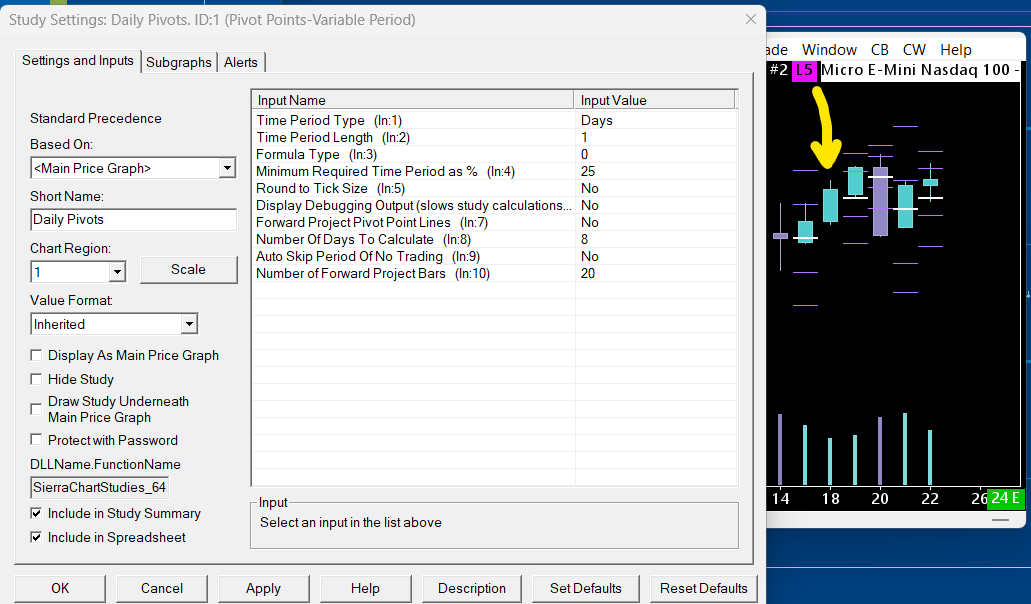Image resolution: width=1031 pixels, height=604 pixels.
Task: Close the Study Settings dialog
Action: pyautogui.click(x=750, y=20)
